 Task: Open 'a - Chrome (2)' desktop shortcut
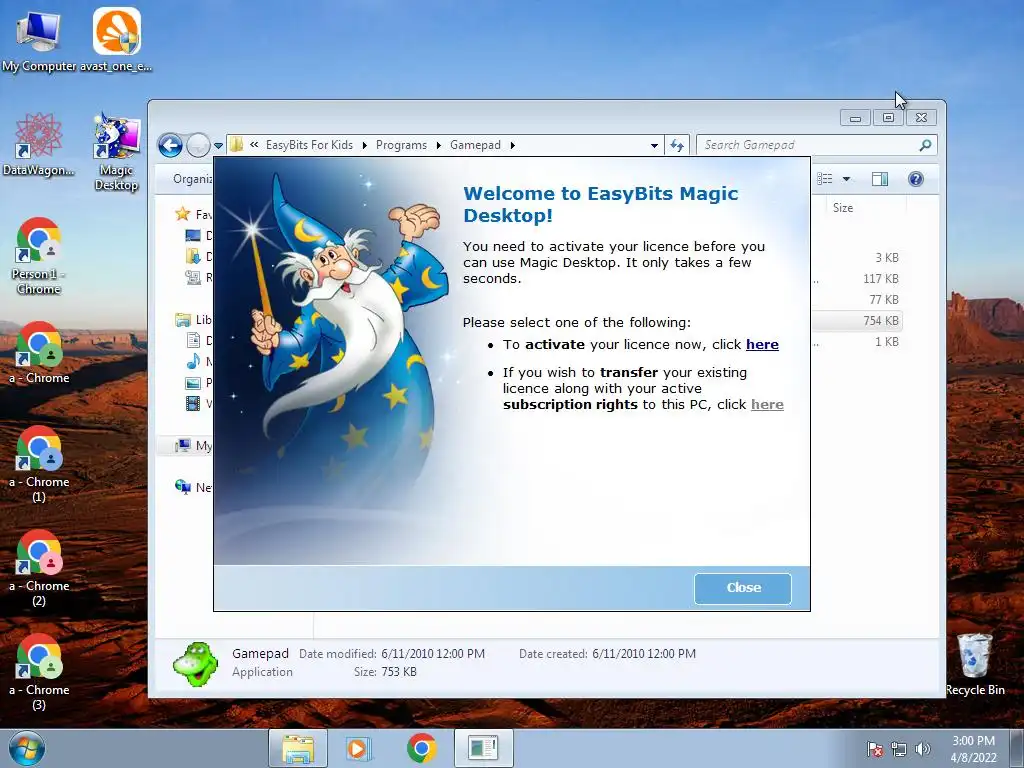pyautogui.click(x=39, y=568)
